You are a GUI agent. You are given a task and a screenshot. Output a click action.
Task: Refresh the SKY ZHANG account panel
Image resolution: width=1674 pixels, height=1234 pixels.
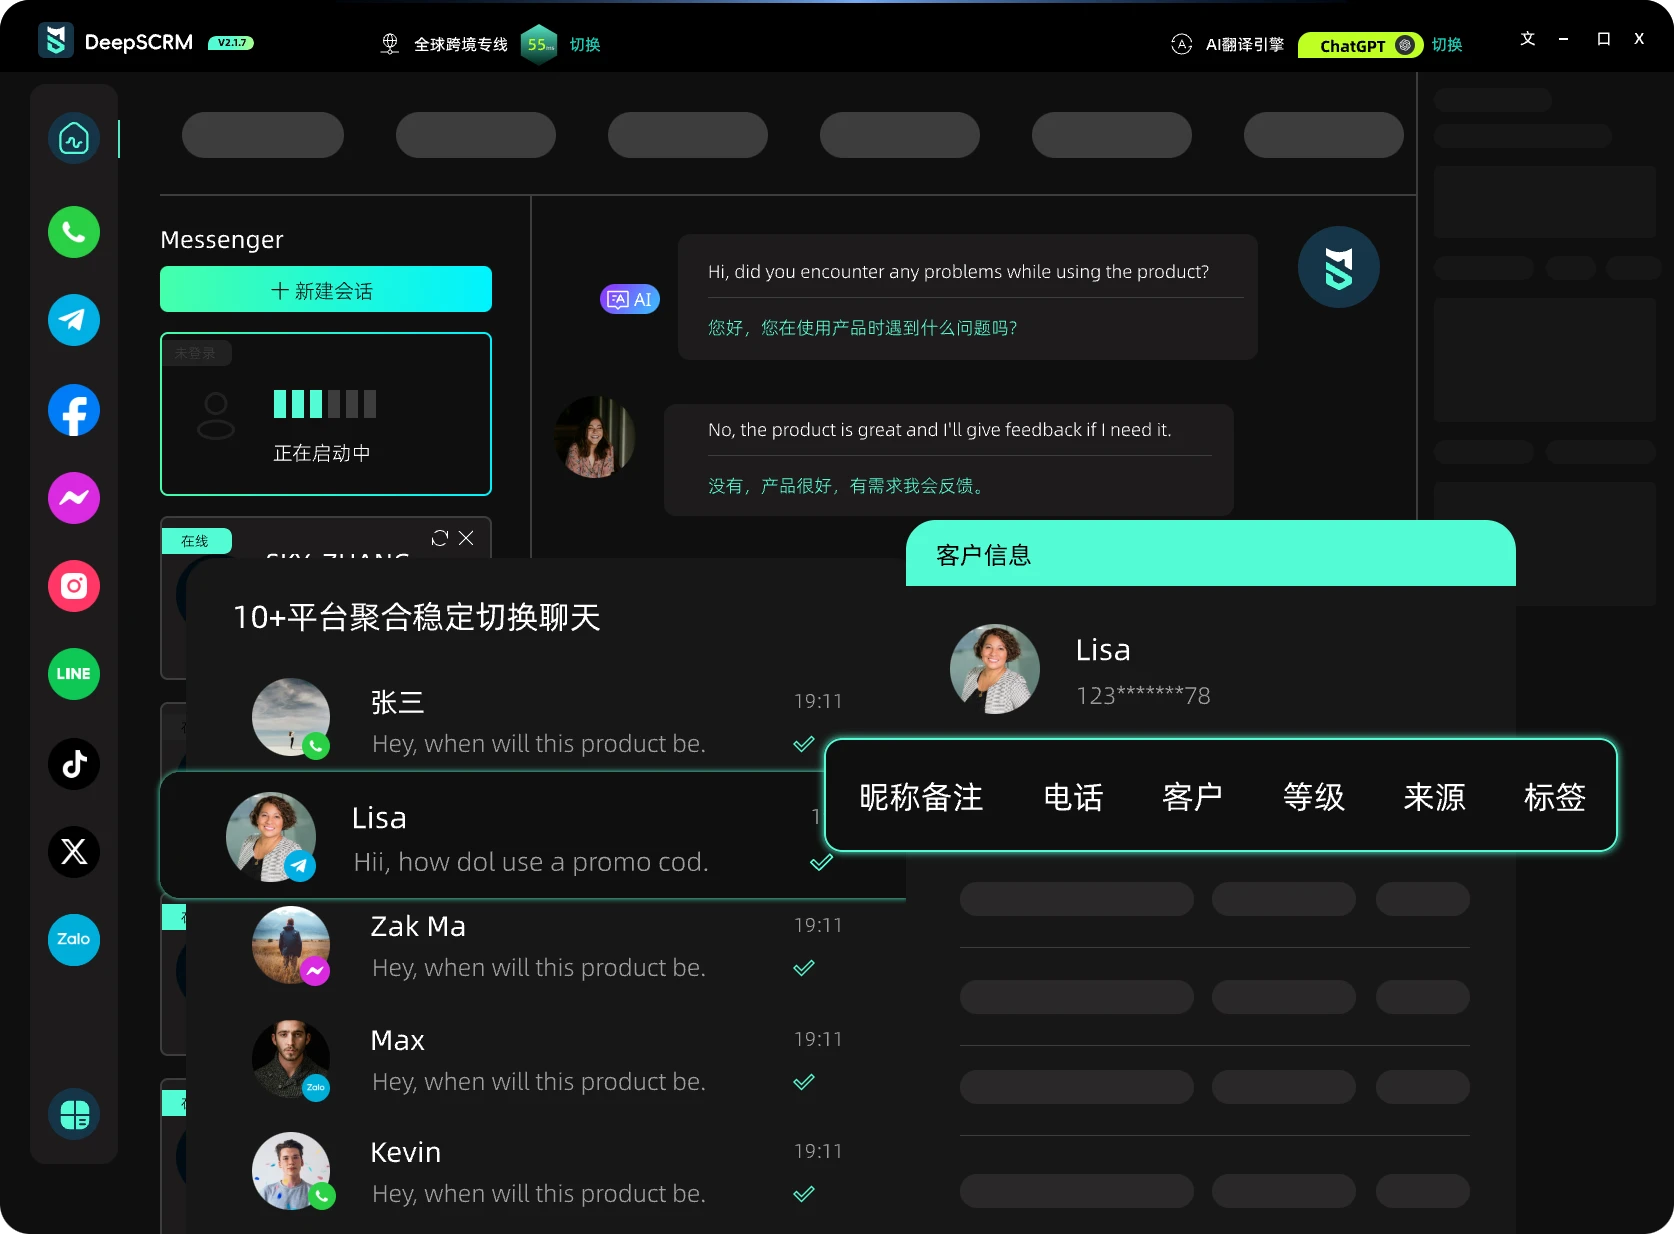439,538
